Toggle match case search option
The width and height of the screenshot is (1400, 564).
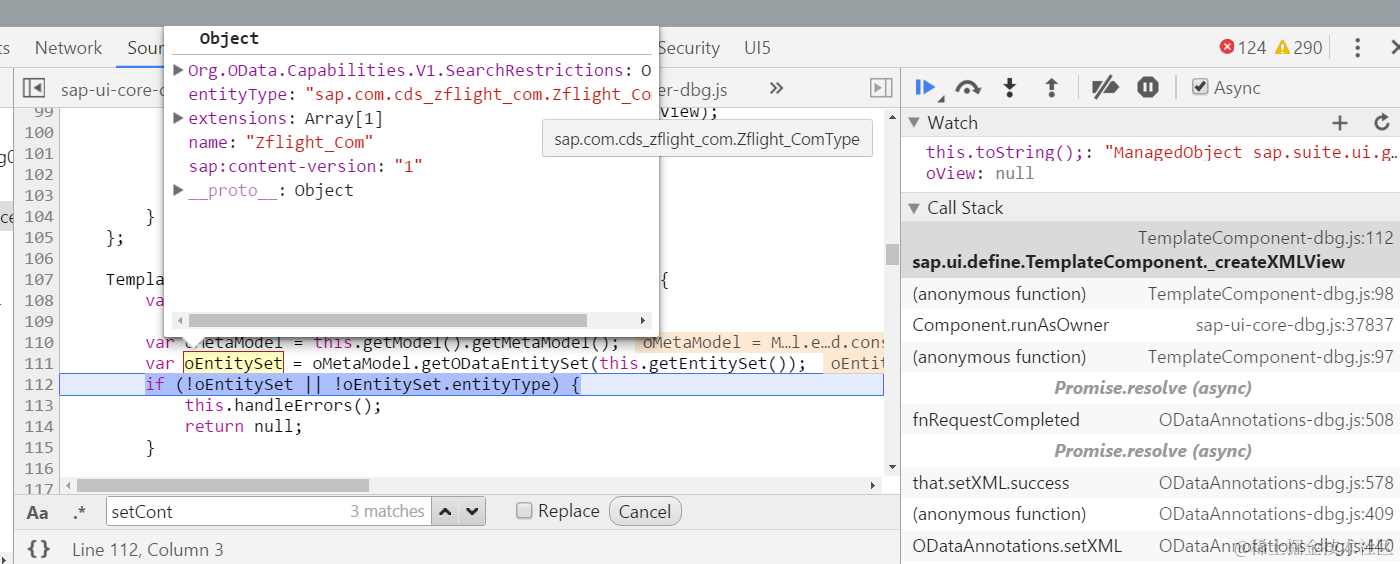(37, 512)
